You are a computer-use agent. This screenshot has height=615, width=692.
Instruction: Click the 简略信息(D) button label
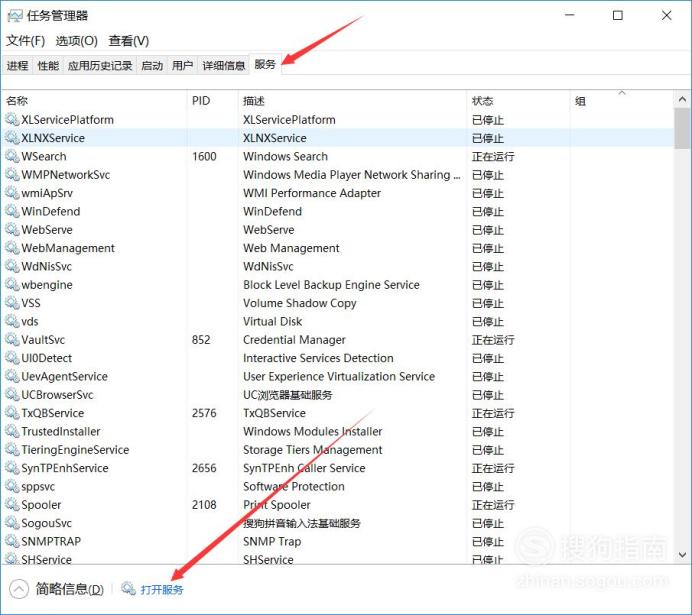[x=69, y=589]
